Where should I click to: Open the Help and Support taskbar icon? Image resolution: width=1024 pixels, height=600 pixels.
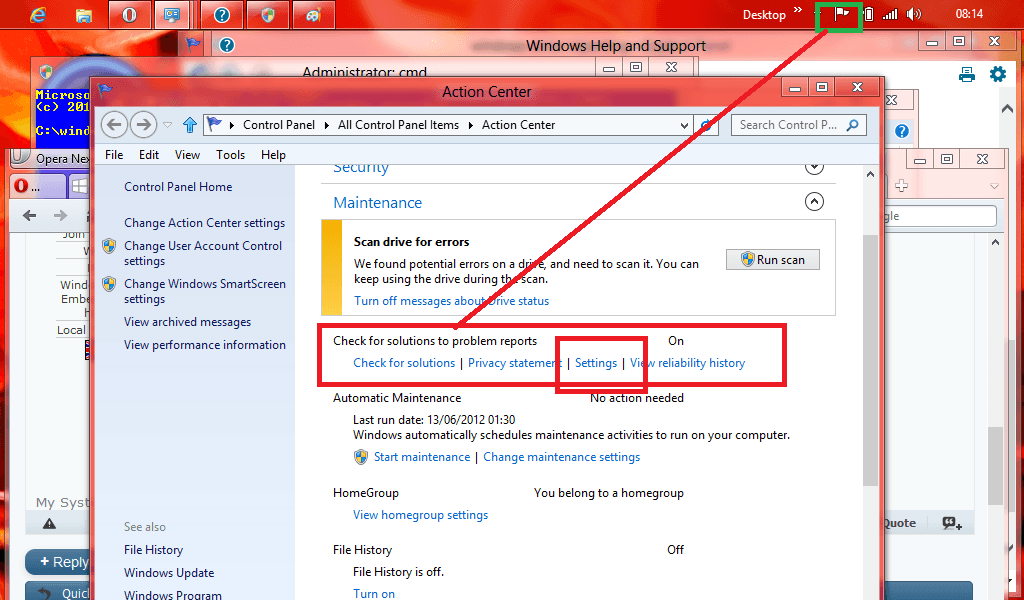tap(222, 14)
